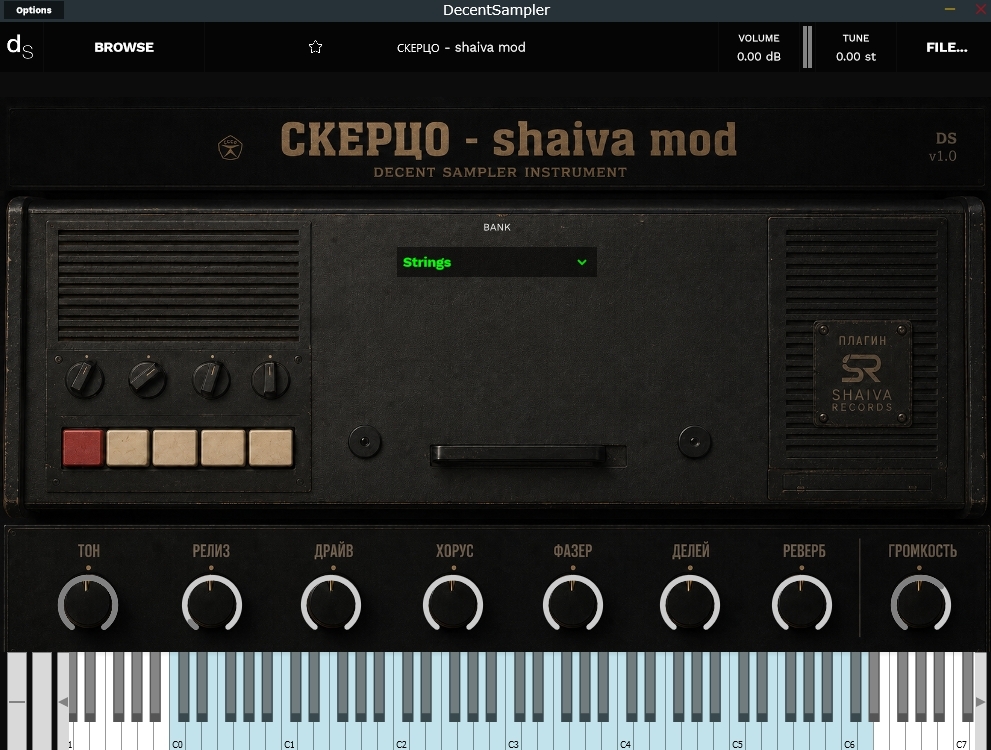Click the VOLUME 0.00 dB value
Viewport: 991px width, 750px height.
tap(758, 56)
